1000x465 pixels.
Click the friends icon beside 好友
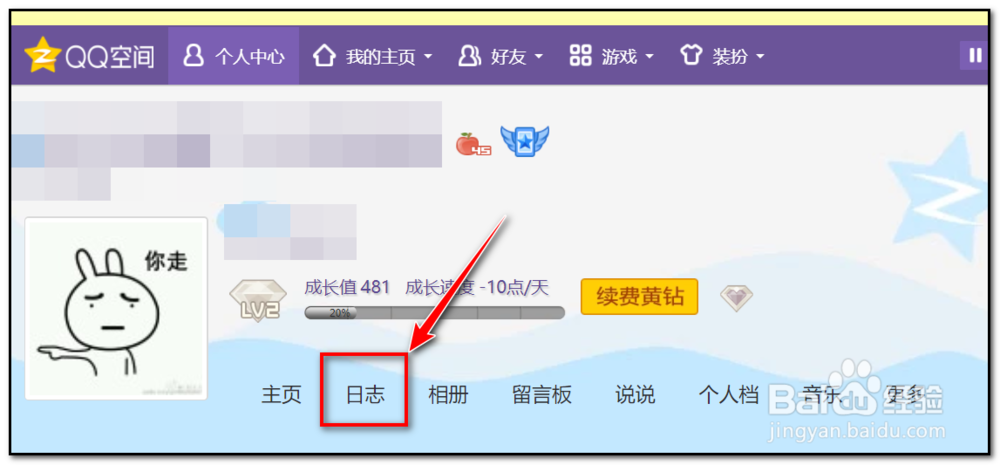click(x=470, y=56)
